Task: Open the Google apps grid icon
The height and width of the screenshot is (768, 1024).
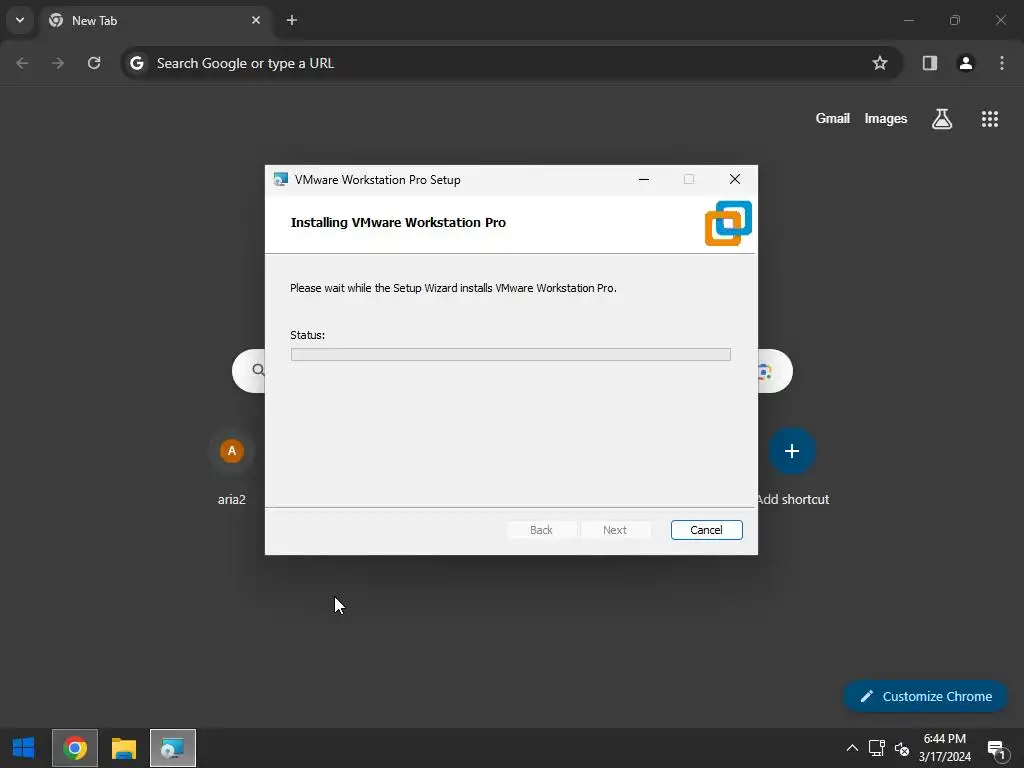Action: [x=989, y=119]
